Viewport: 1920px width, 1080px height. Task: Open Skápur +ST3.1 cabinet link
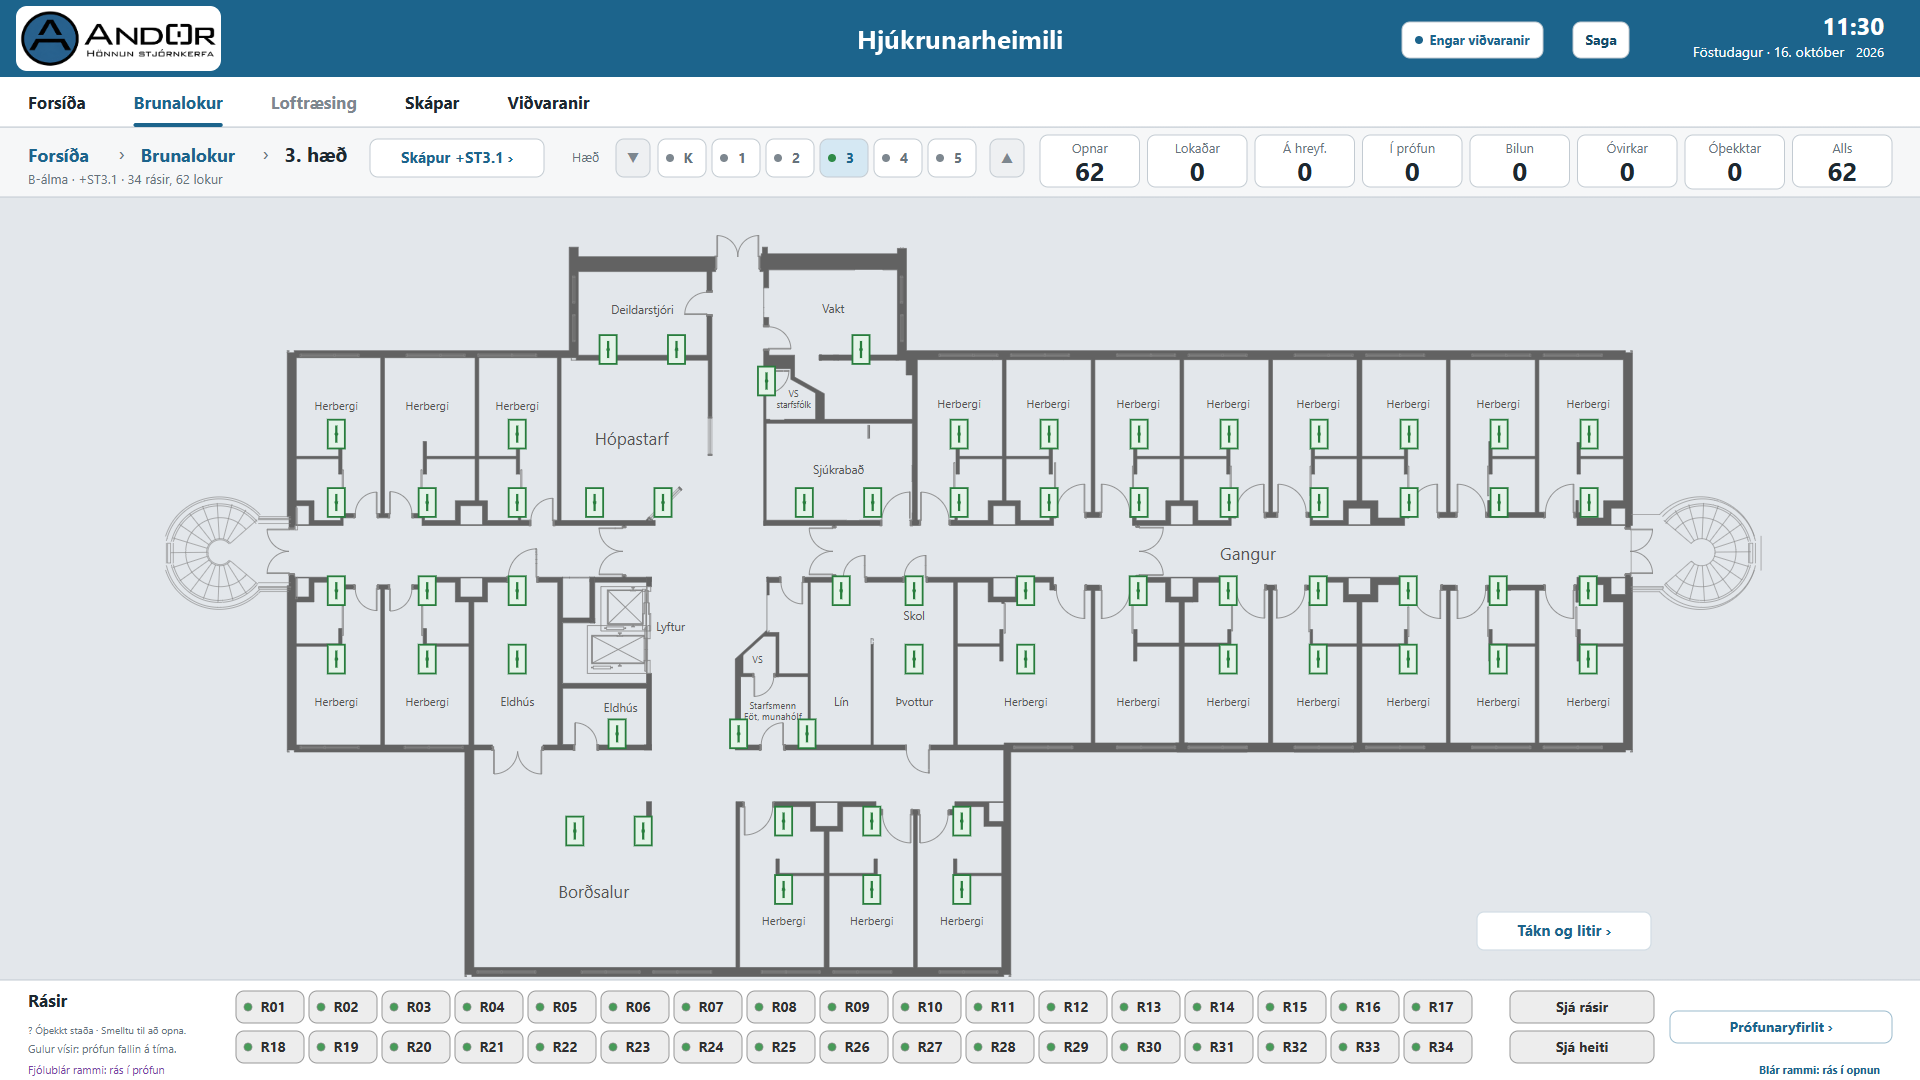point(457,158)
